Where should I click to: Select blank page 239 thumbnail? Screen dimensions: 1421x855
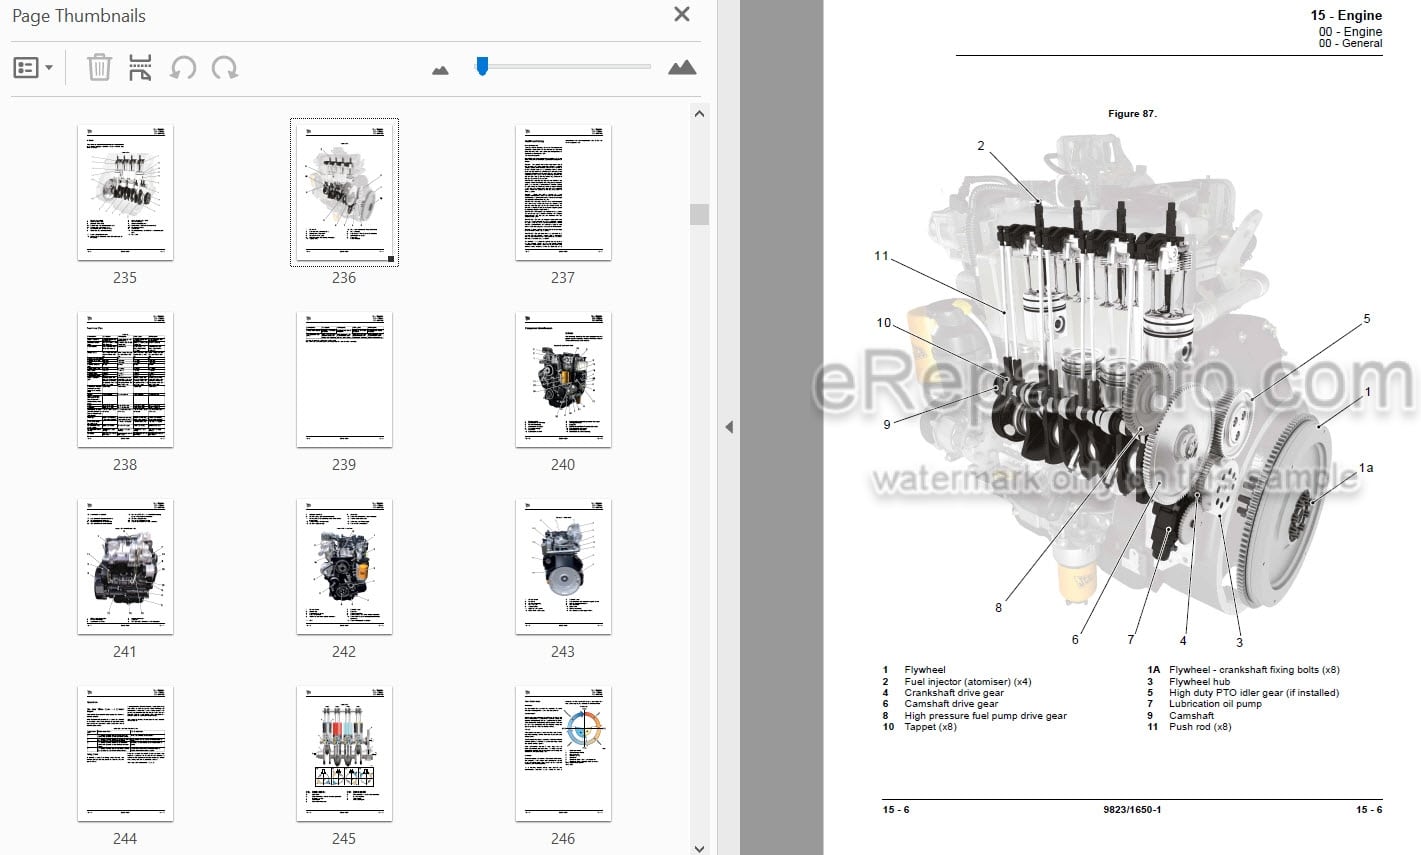[344, 379]
